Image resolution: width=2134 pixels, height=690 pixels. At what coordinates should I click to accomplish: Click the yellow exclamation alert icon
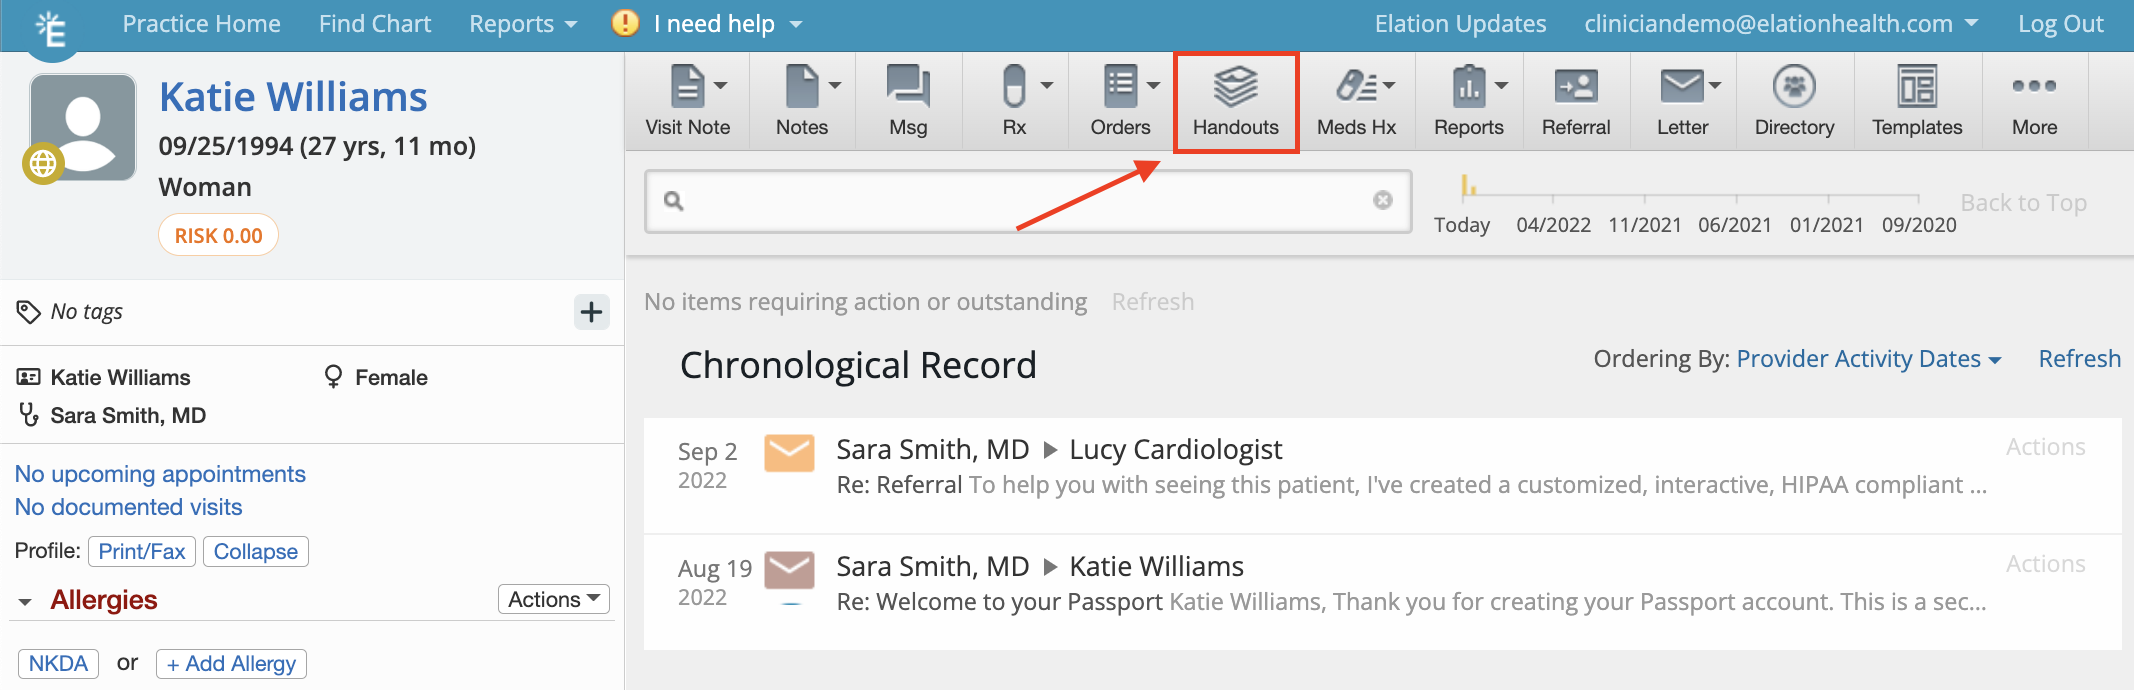click(x=625, y=23)
